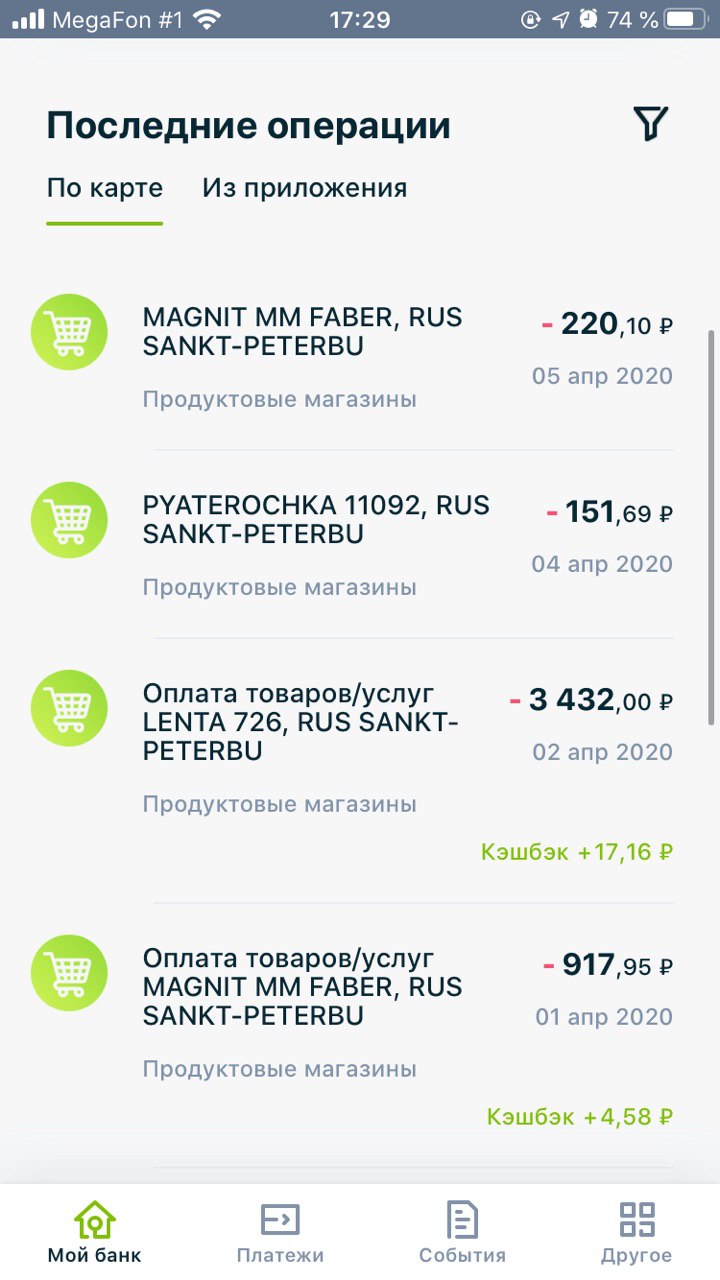
Task: Open the MAGNIT MM FABER 220,10 ₽ transaction
Action: click(x=360, y=356)
